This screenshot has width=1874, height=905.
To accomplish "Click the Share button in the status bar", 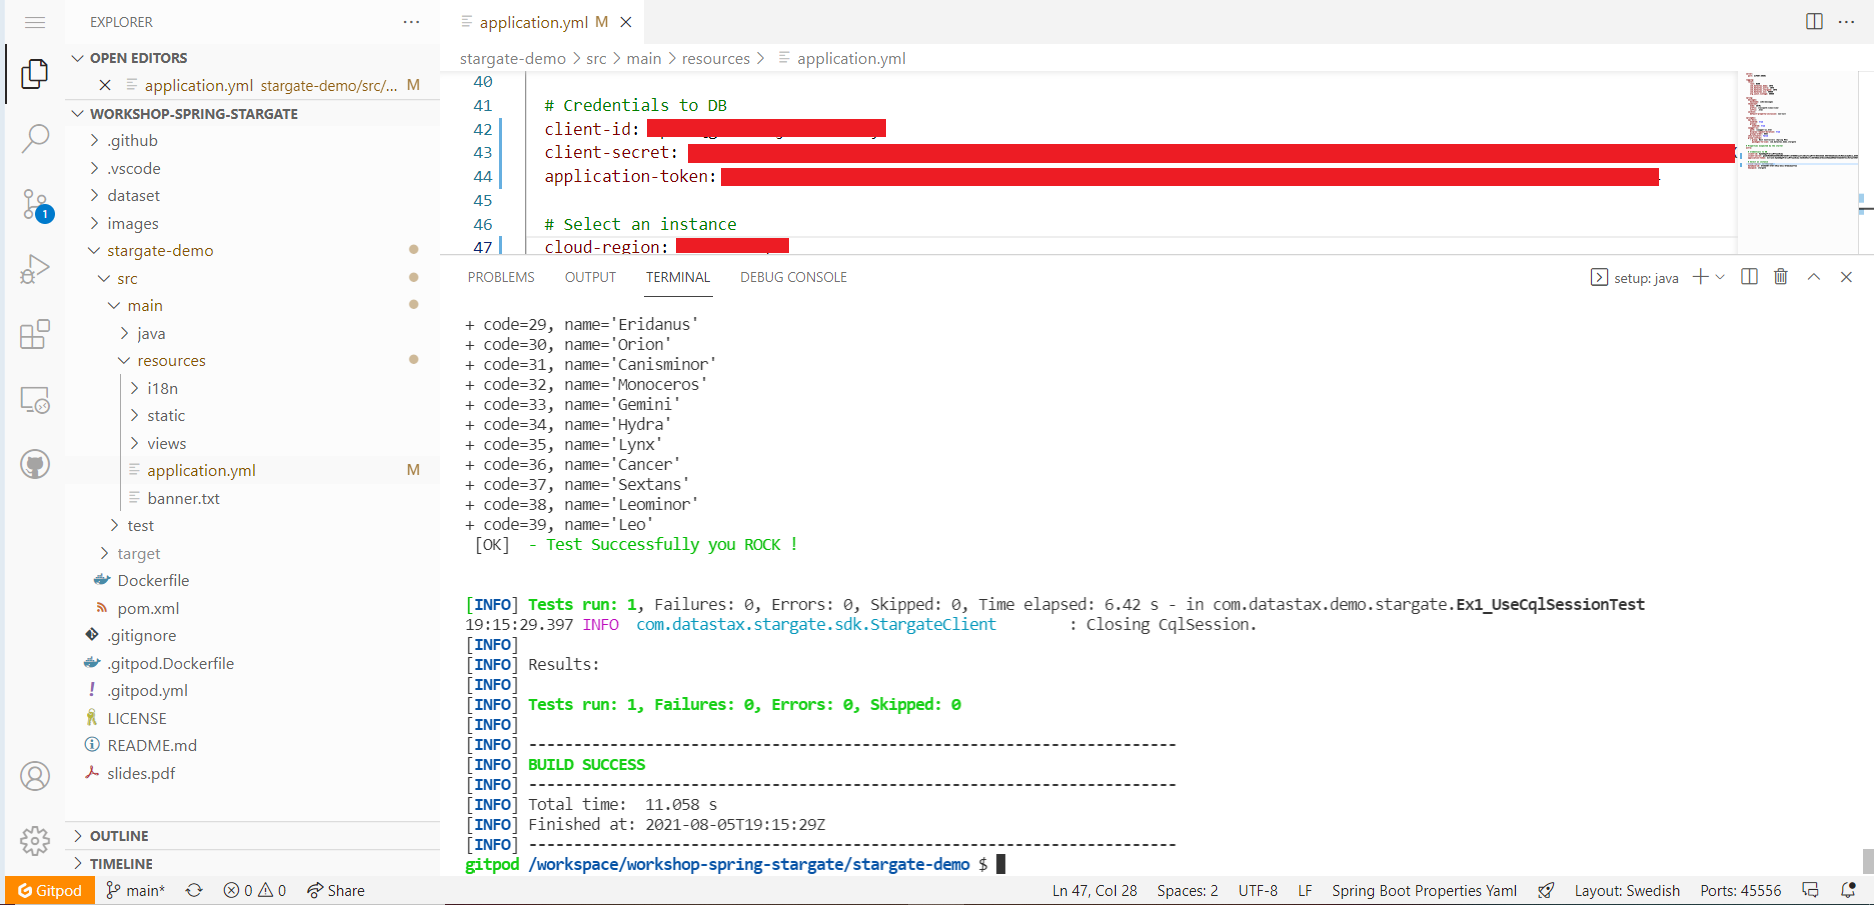I will [336, 890].
